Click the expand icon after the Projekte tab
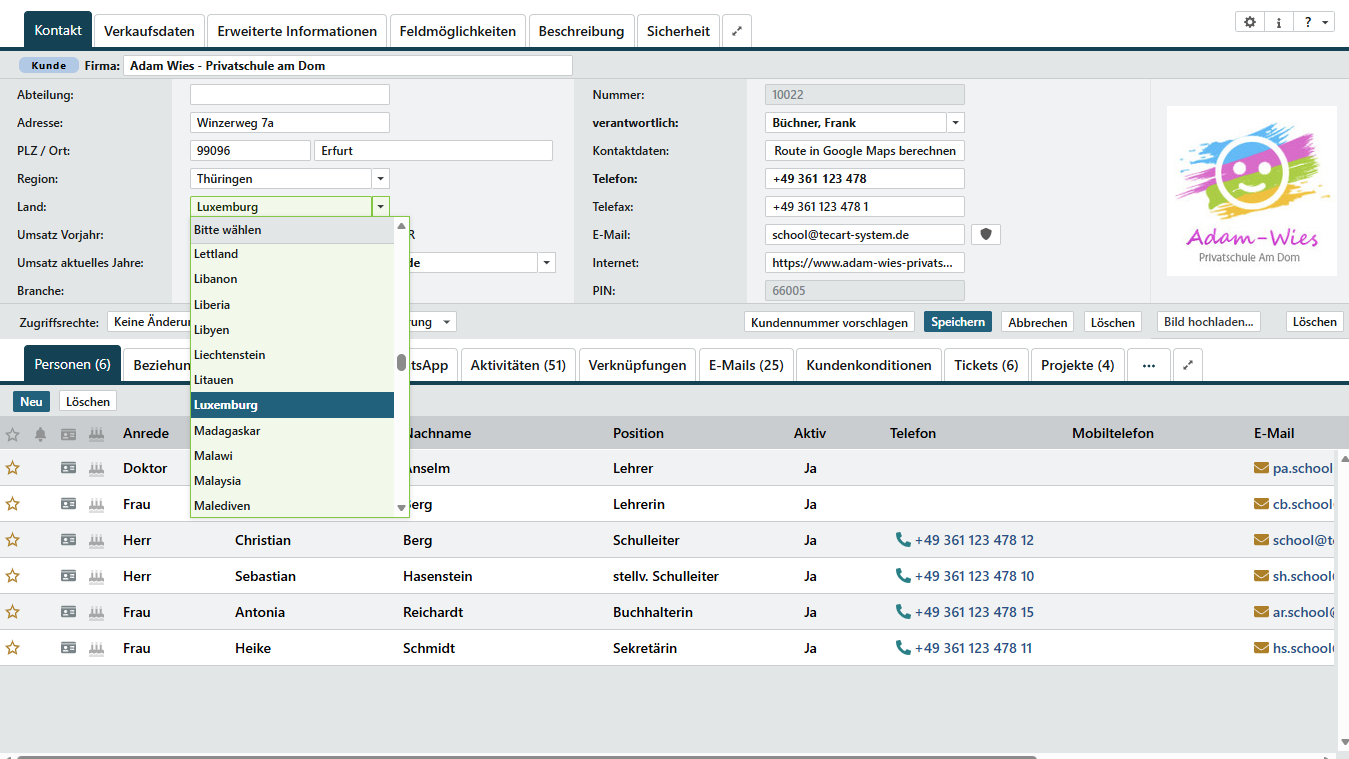 point(1188,365)
